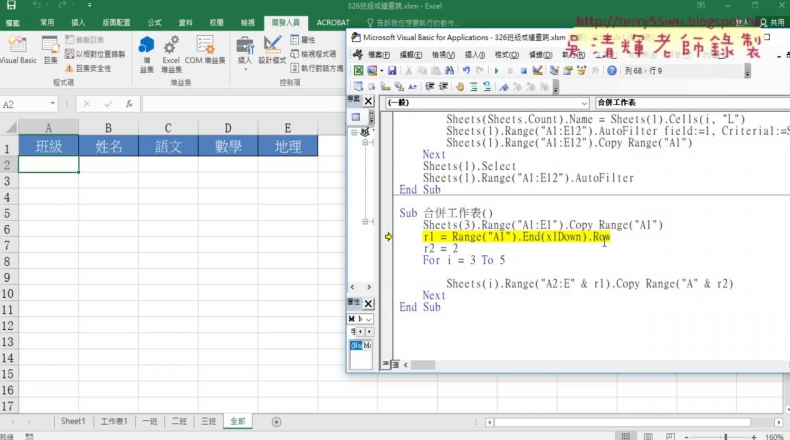Open the VBA Object Browser icon
The height and width of the screenshot is (440, 790).
pyautogui.click(x=581, y=71)
